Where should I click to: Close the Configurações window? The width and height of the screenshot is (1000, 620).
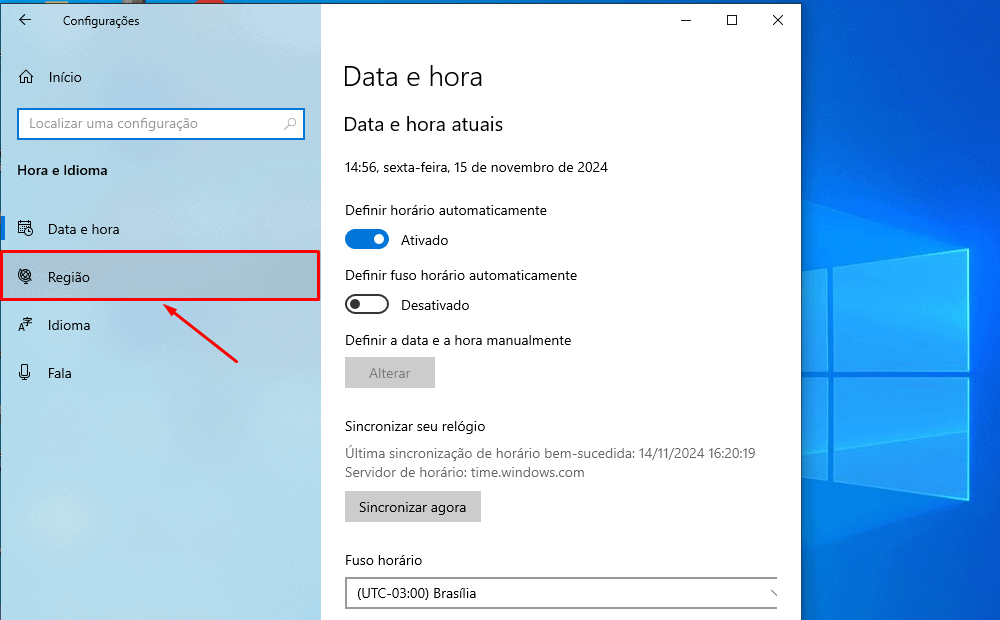click(778, 20)
